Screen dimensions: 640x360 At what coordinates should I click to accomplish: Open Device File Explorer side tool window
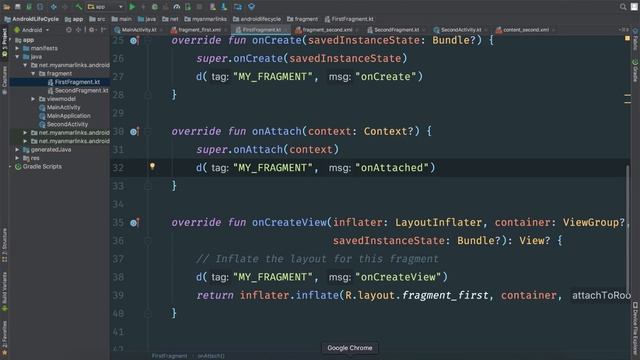click(x=635, y=329)
